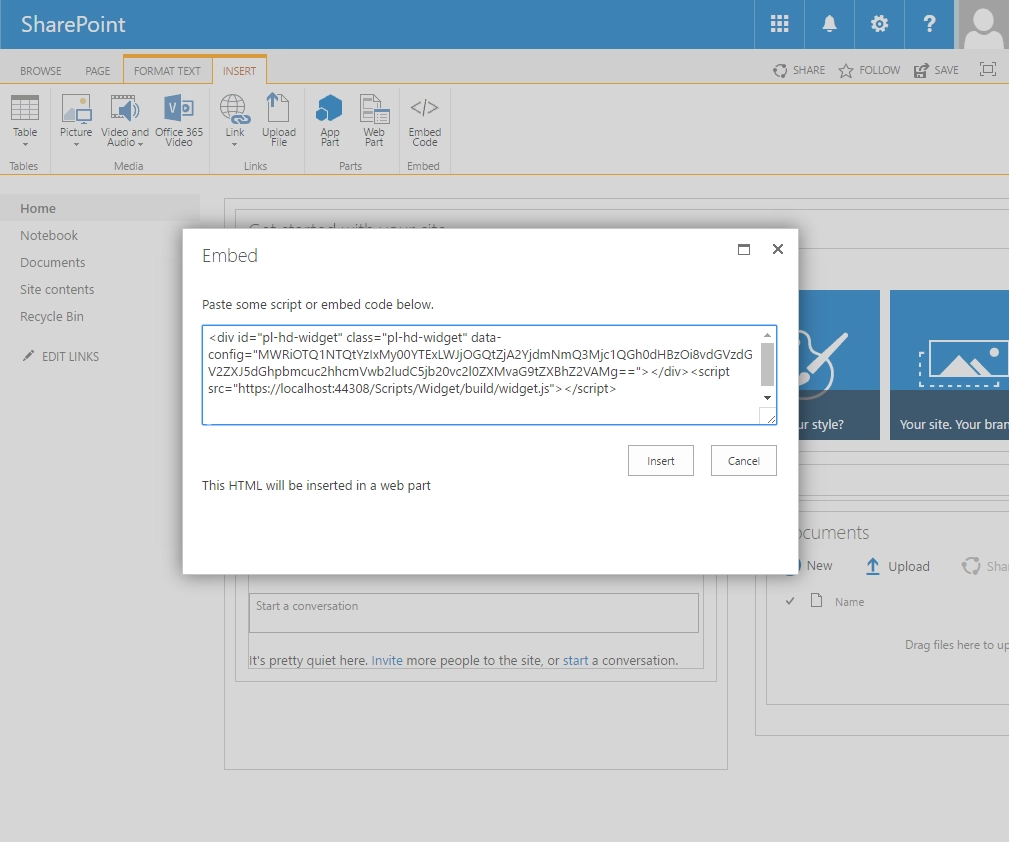
Task: Select the INSERT tab
Action: pyautogui.click(x=239, y=71)
